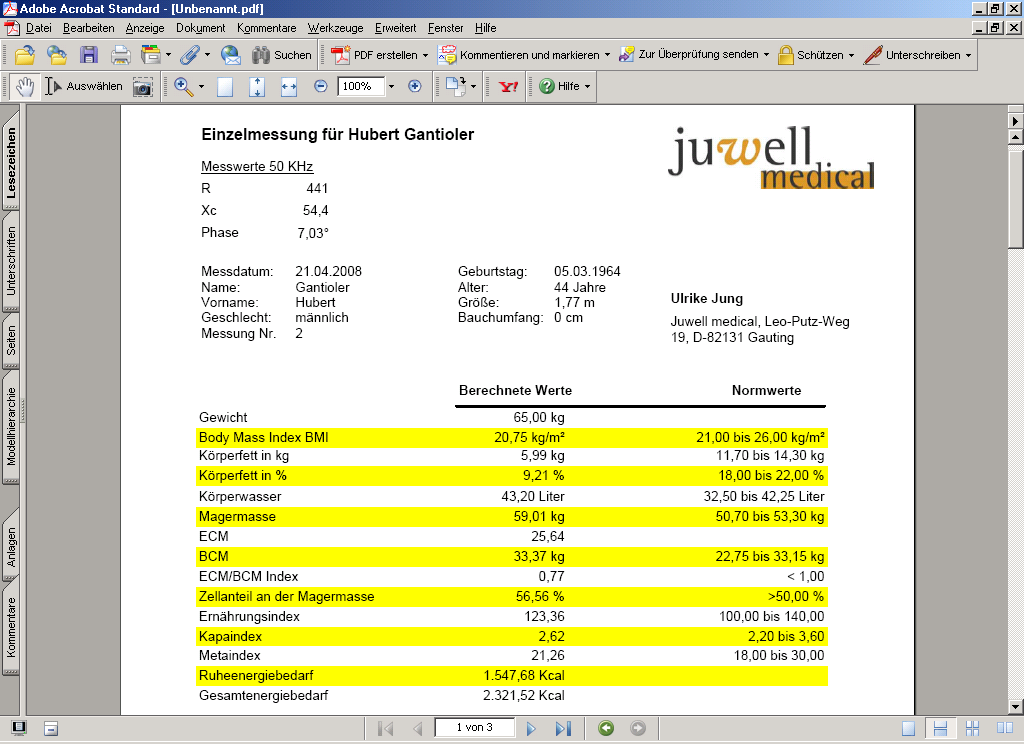Go to the previous page
1024x744 pixels.
pos(417,728)
